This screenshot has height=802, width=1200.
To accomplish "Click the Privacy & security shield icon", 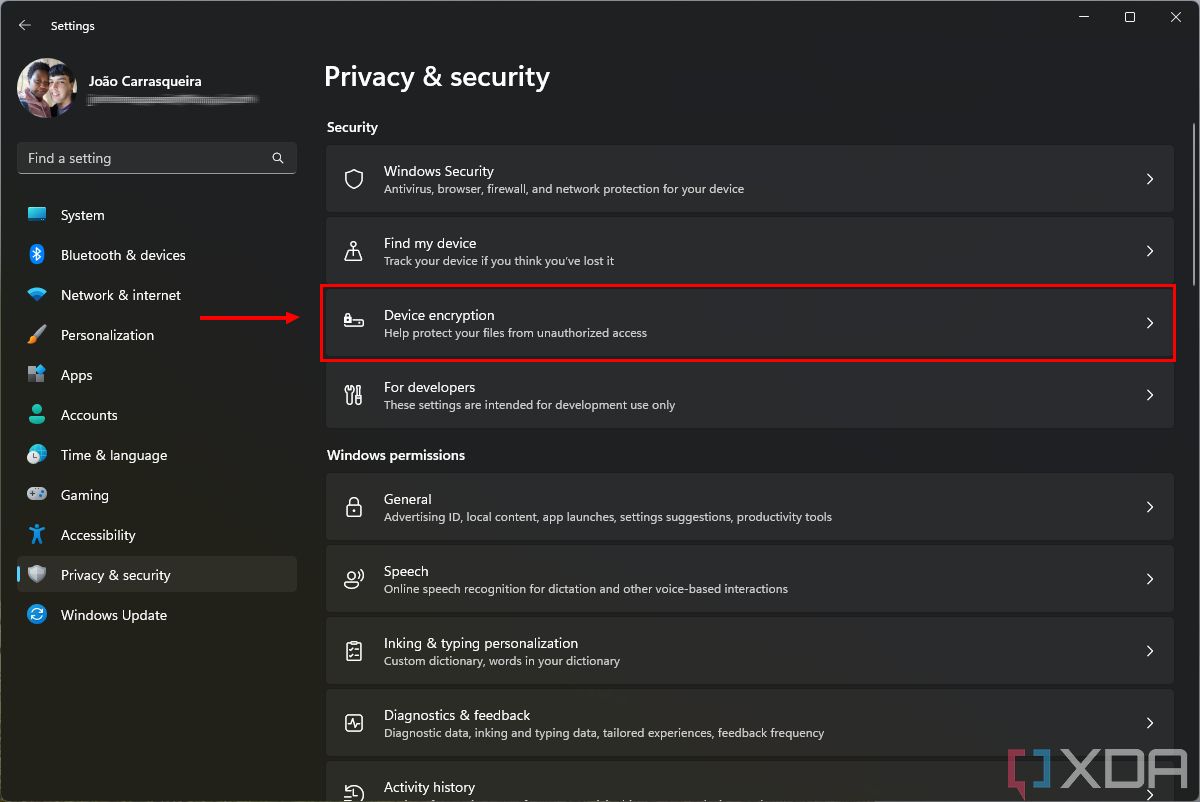I will coord(37,575).
